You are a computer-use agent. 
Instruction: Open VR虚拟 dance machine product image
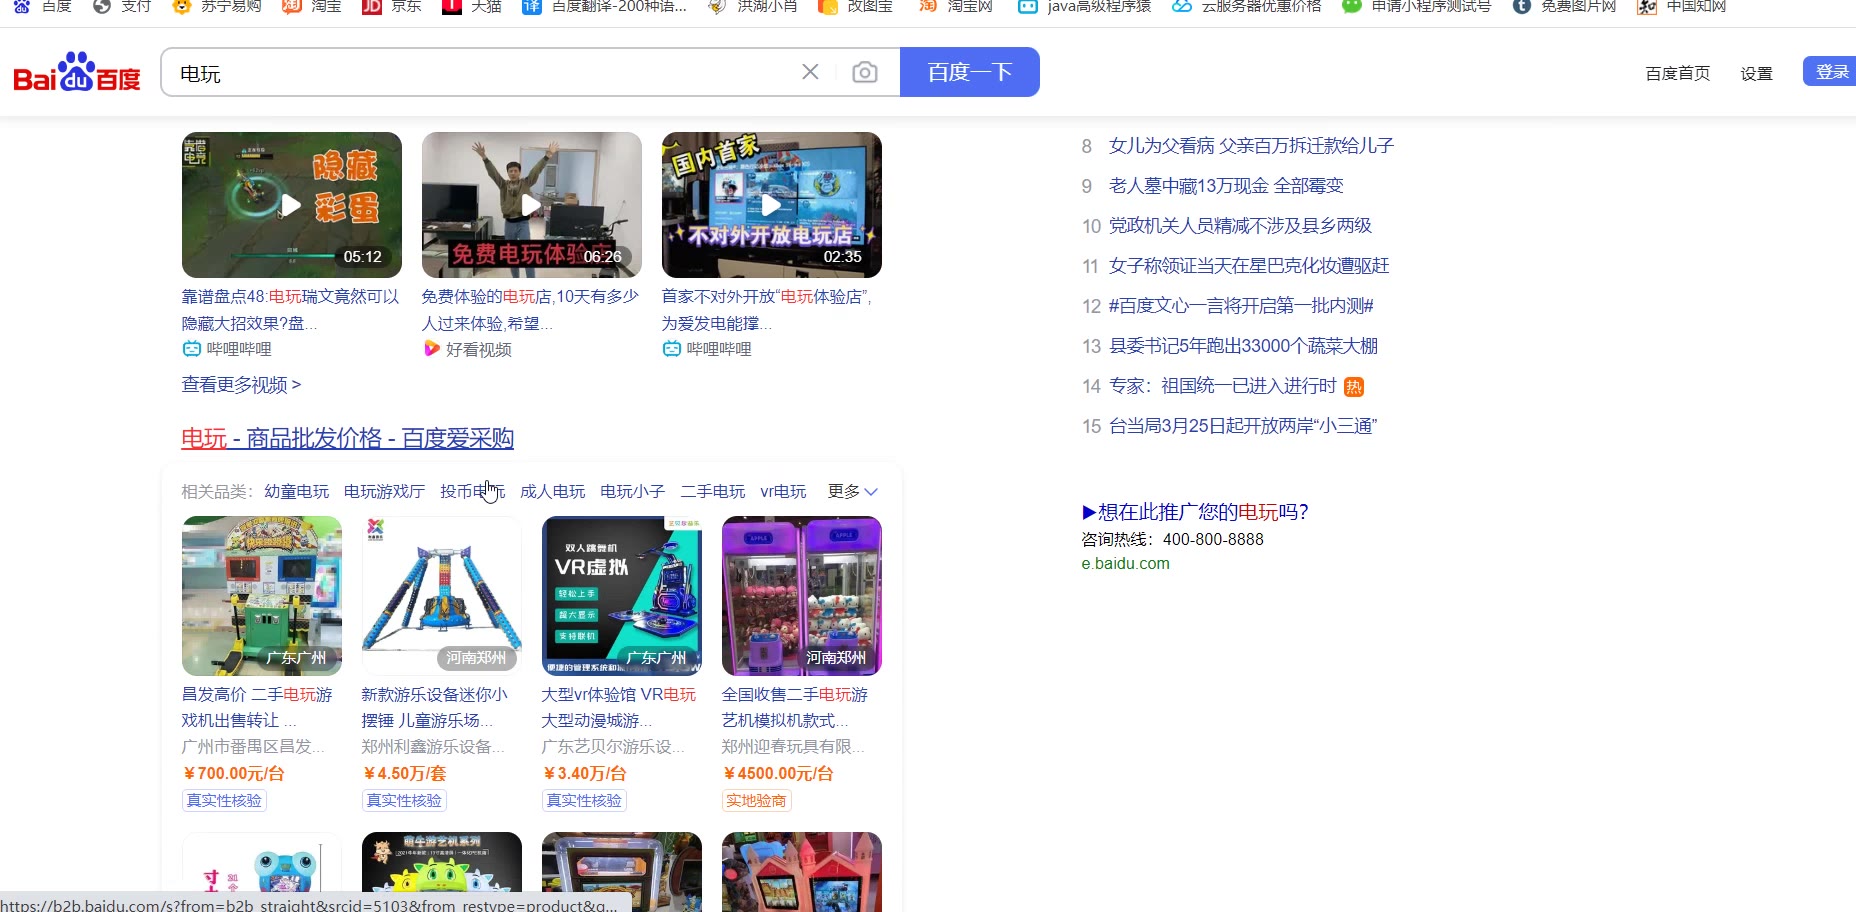click(x=622, y=596)
